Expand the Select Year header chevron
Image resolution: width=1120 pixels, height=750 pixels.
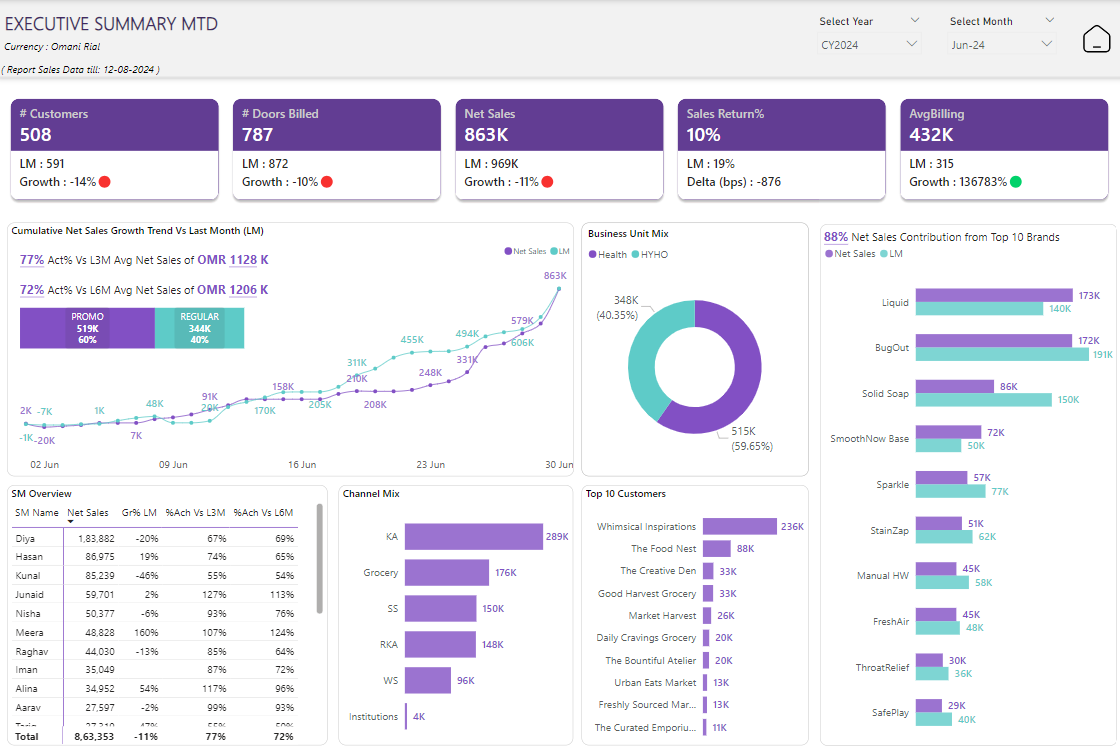(x=915, y=21)
